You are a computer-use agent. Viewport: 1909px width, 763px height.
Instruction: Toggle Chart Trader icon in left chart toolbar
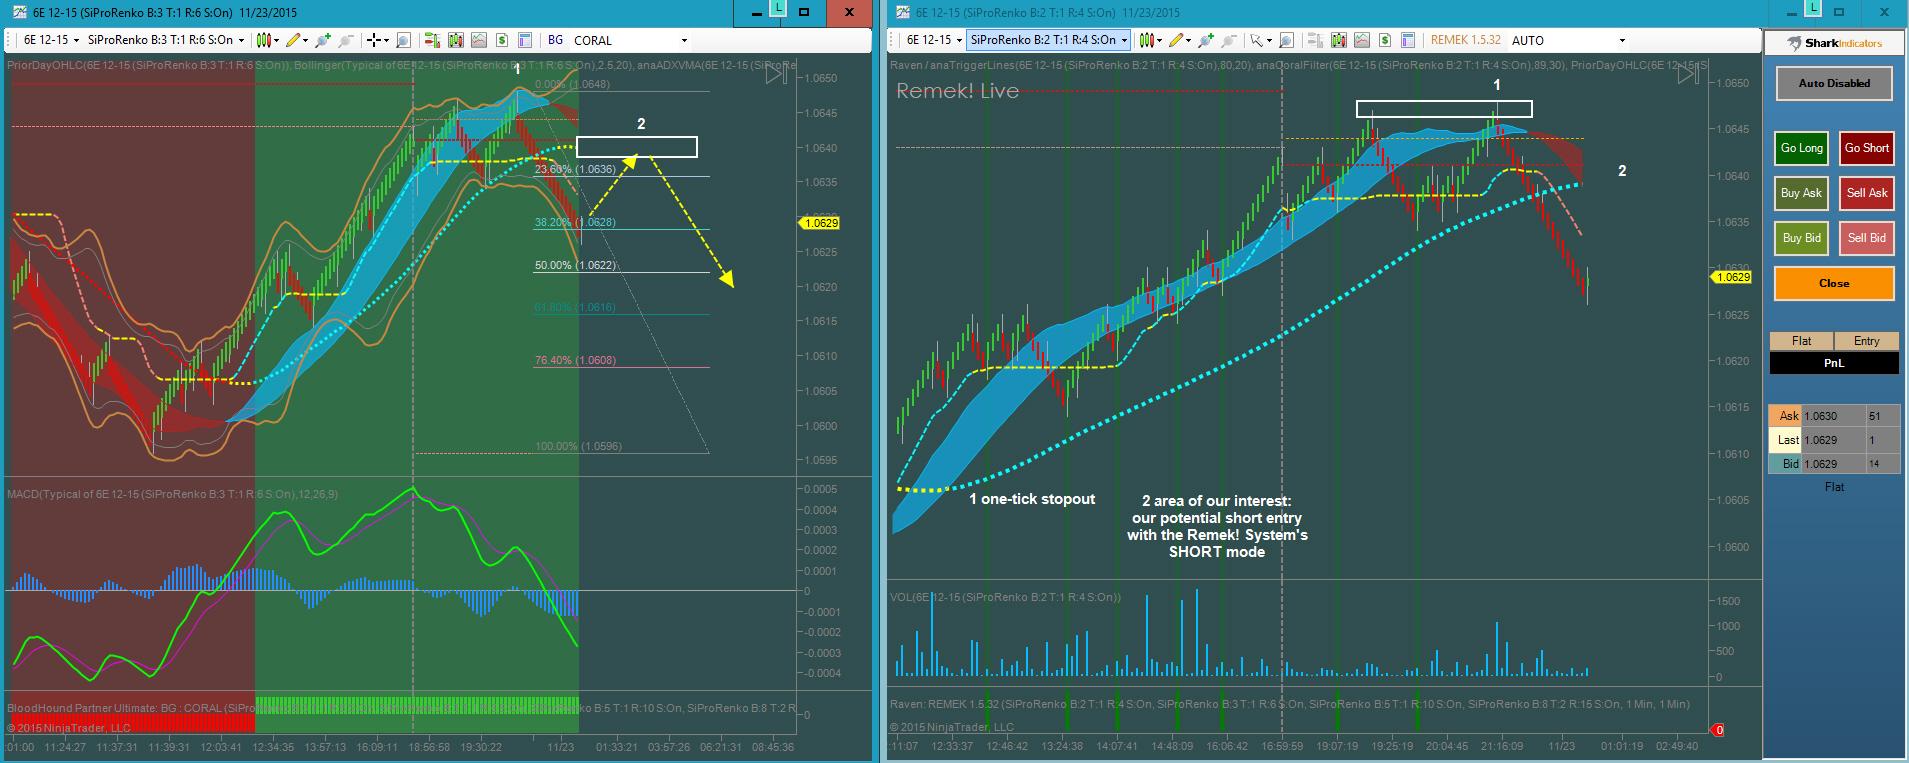pyautogui.click(x=432, y=40)
